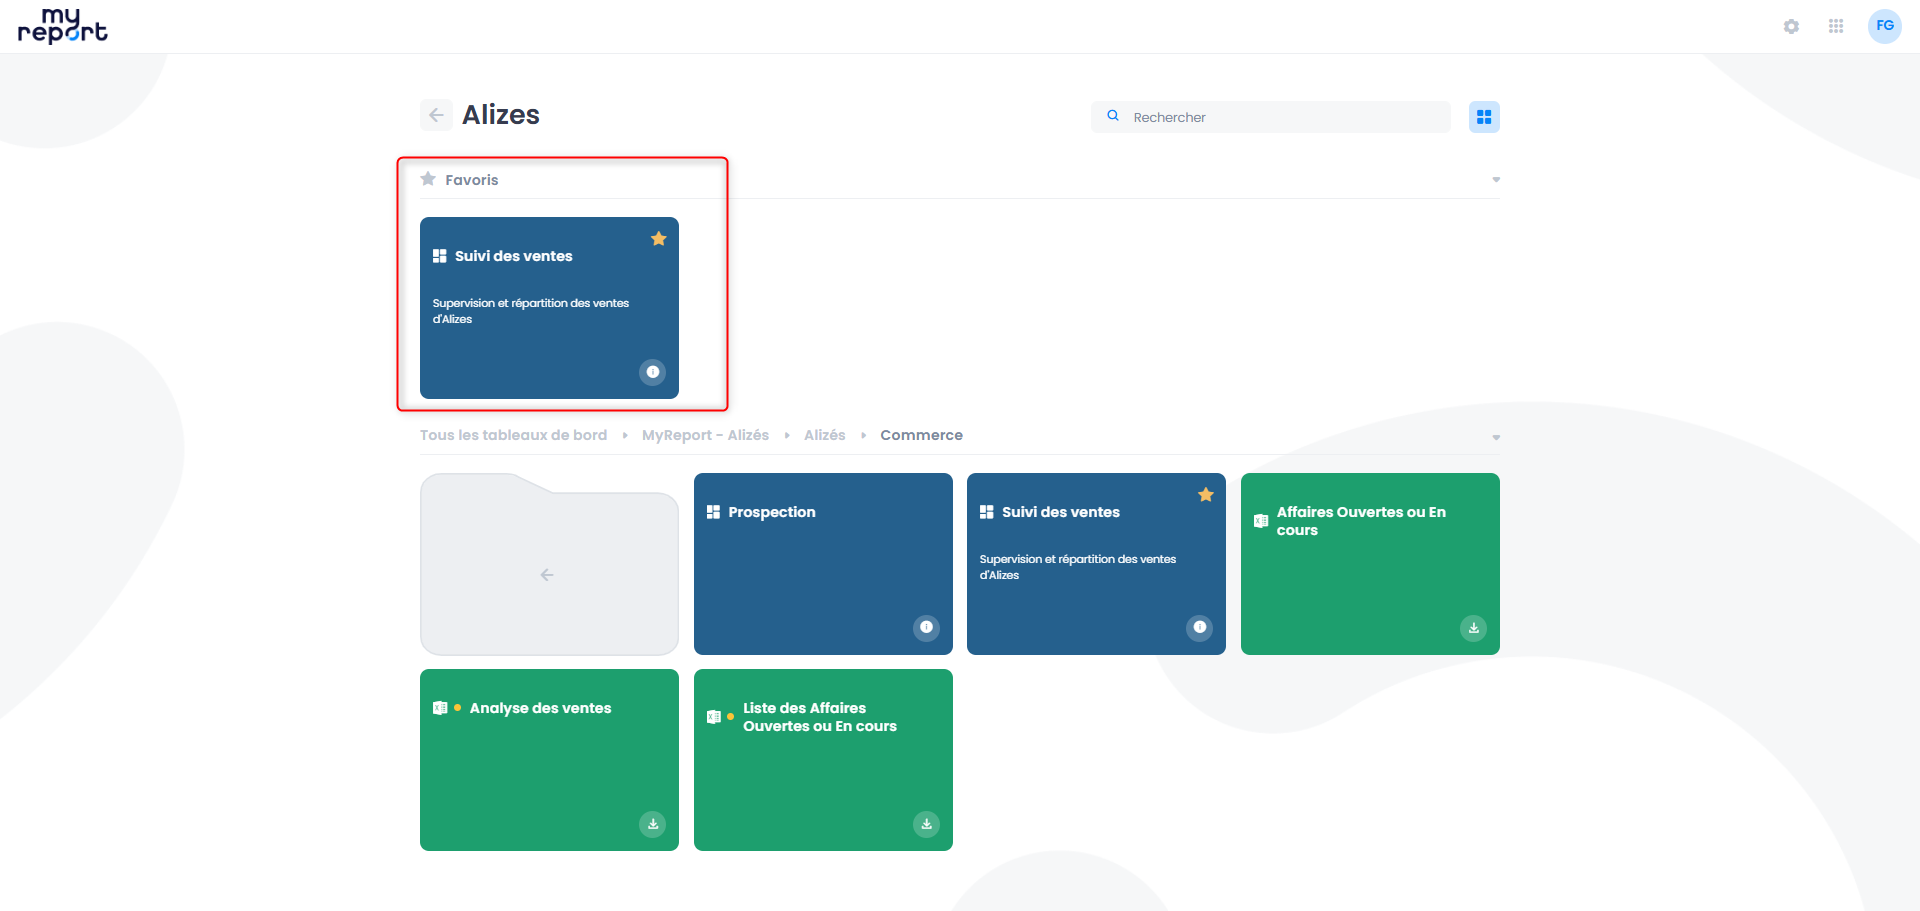Go to Tous les tableaux de bord breadcrumb
The height and width of the screenshot is (911, 1920).
coord(513,435)
